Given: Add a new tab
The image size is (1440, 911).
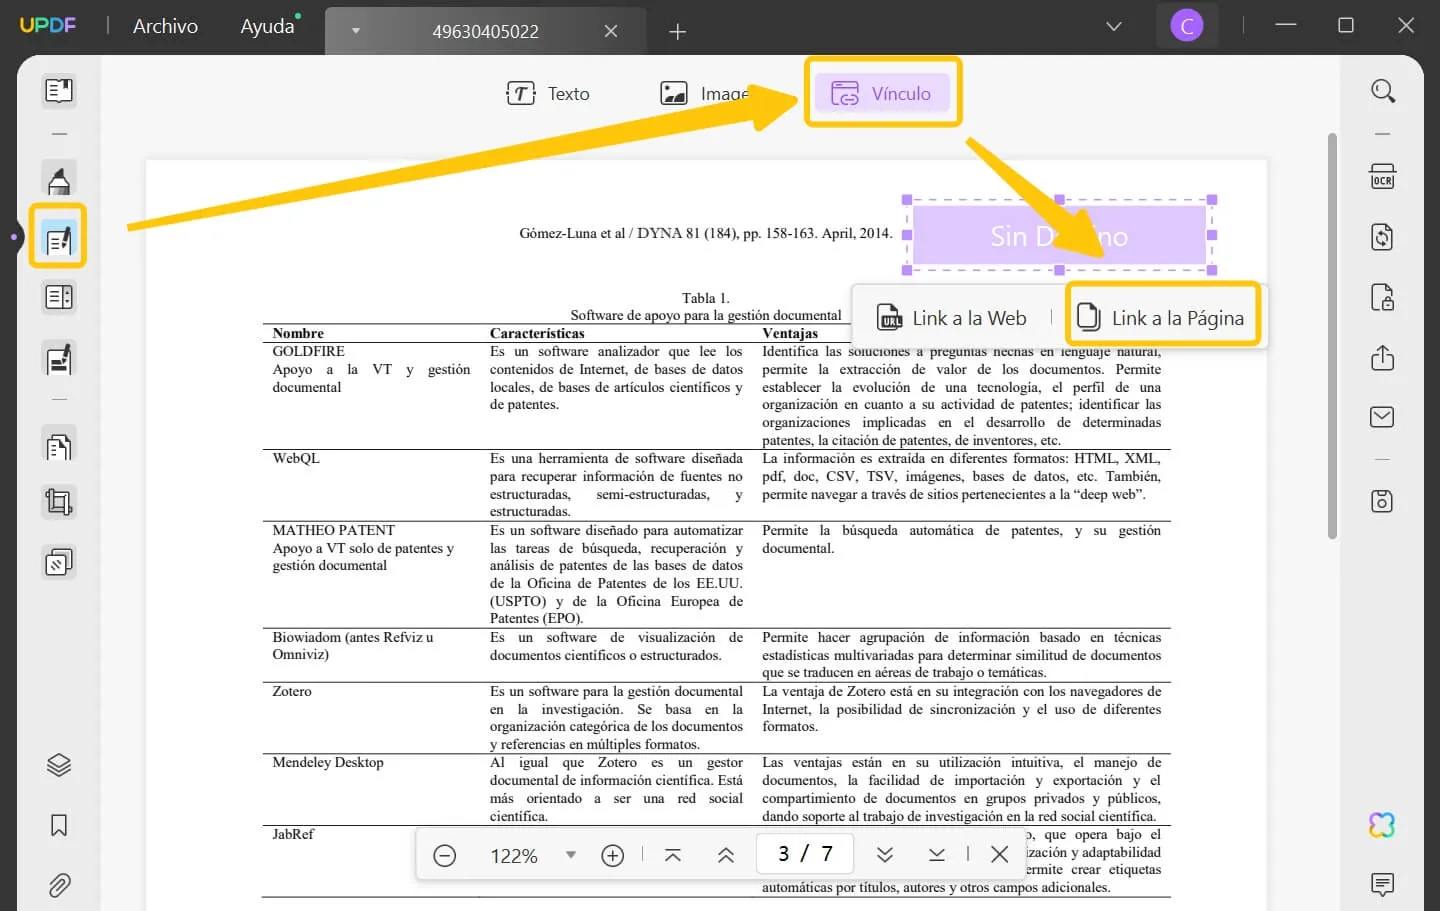Looking at the screenshot, I should click(x=678, y=32).
